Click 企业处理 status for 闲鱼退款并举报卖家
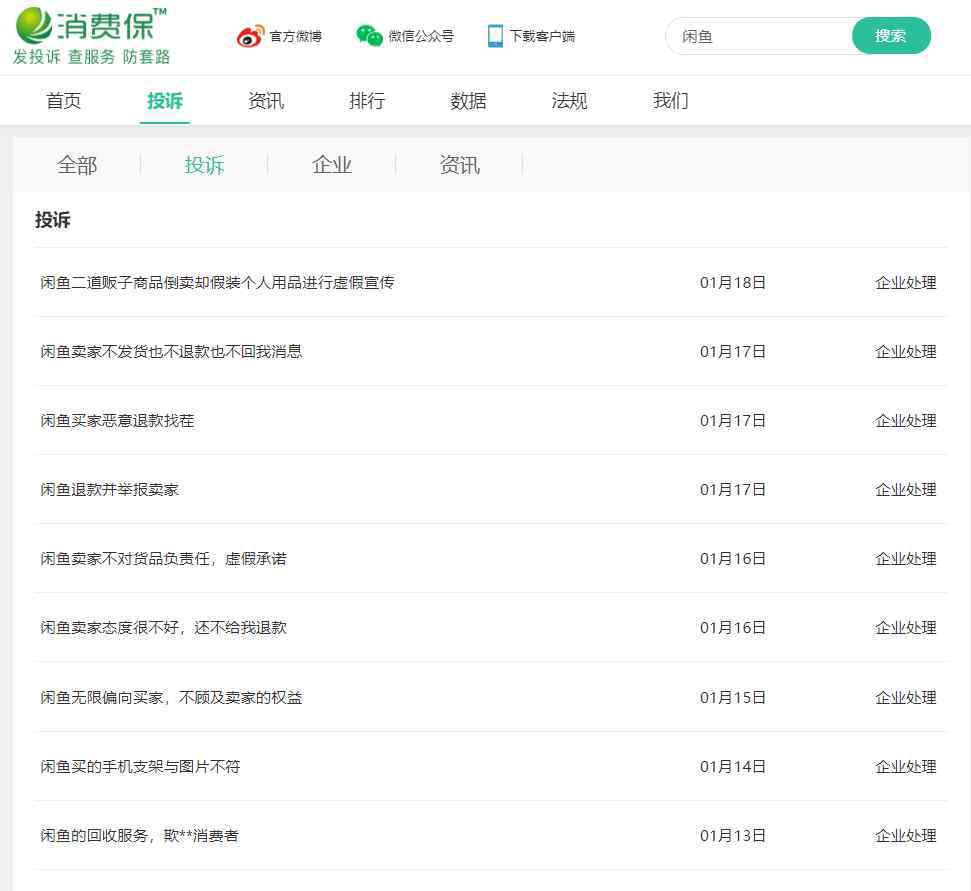Viewport: 971px width, 891px height. click(906, 490)
